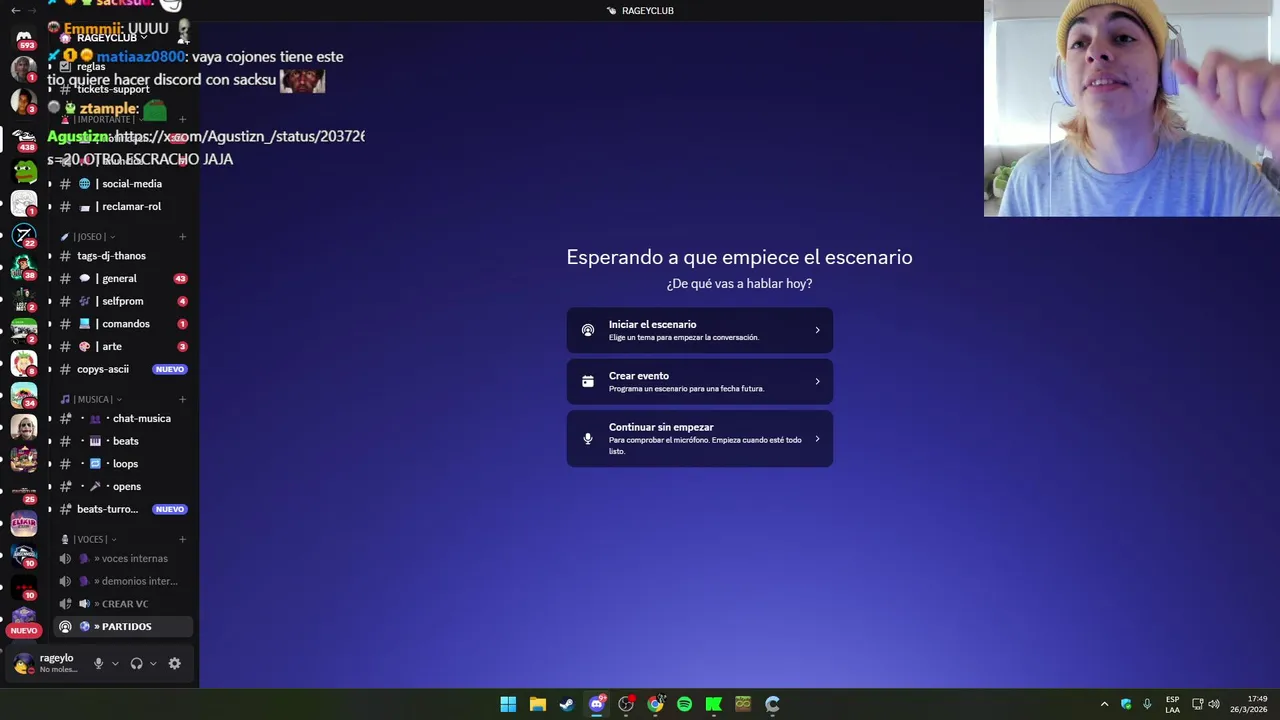Open the social-media channel
The height and width of the screenshot is (720, 1280).
click(x=123, y=184)
